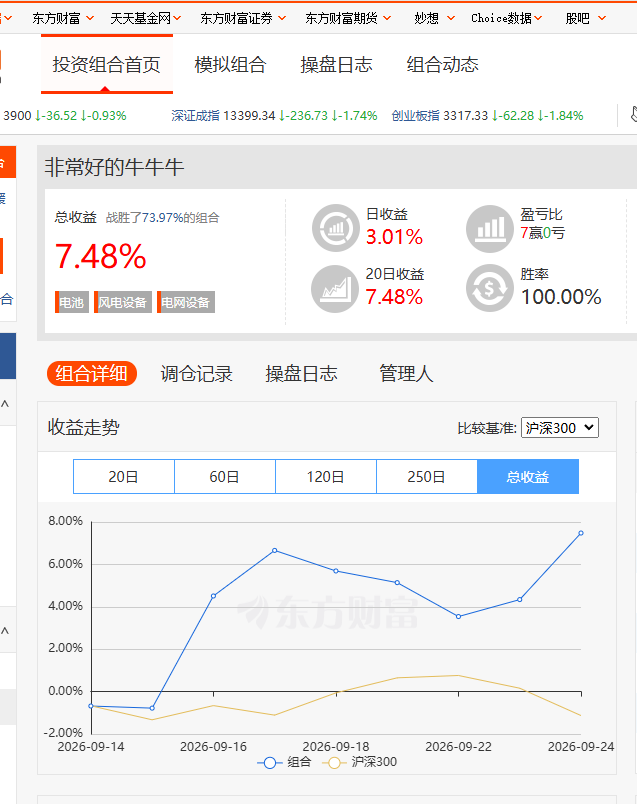637x804 pixels.
Task: Click the last data point on 组合 line
Action: tap(581, 533)
